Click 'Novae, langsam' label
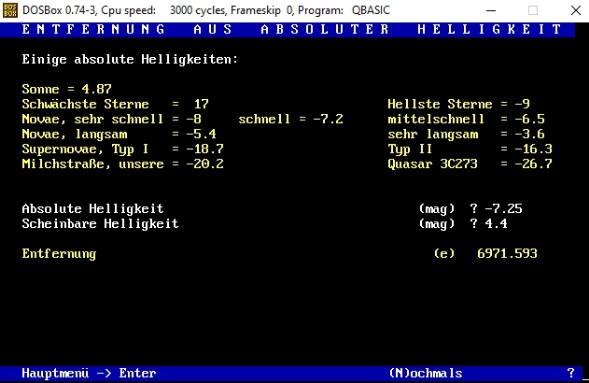This screenshot has height=383, width=589. point(74,134)
